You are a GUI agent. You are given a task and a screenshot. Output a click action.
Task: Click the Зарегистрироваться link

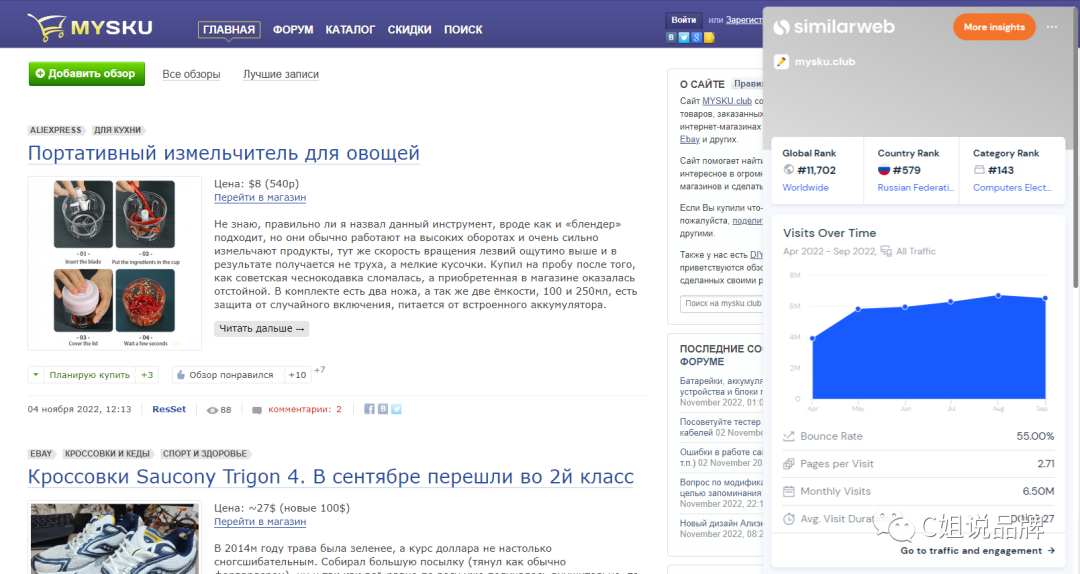pos(745,20)
